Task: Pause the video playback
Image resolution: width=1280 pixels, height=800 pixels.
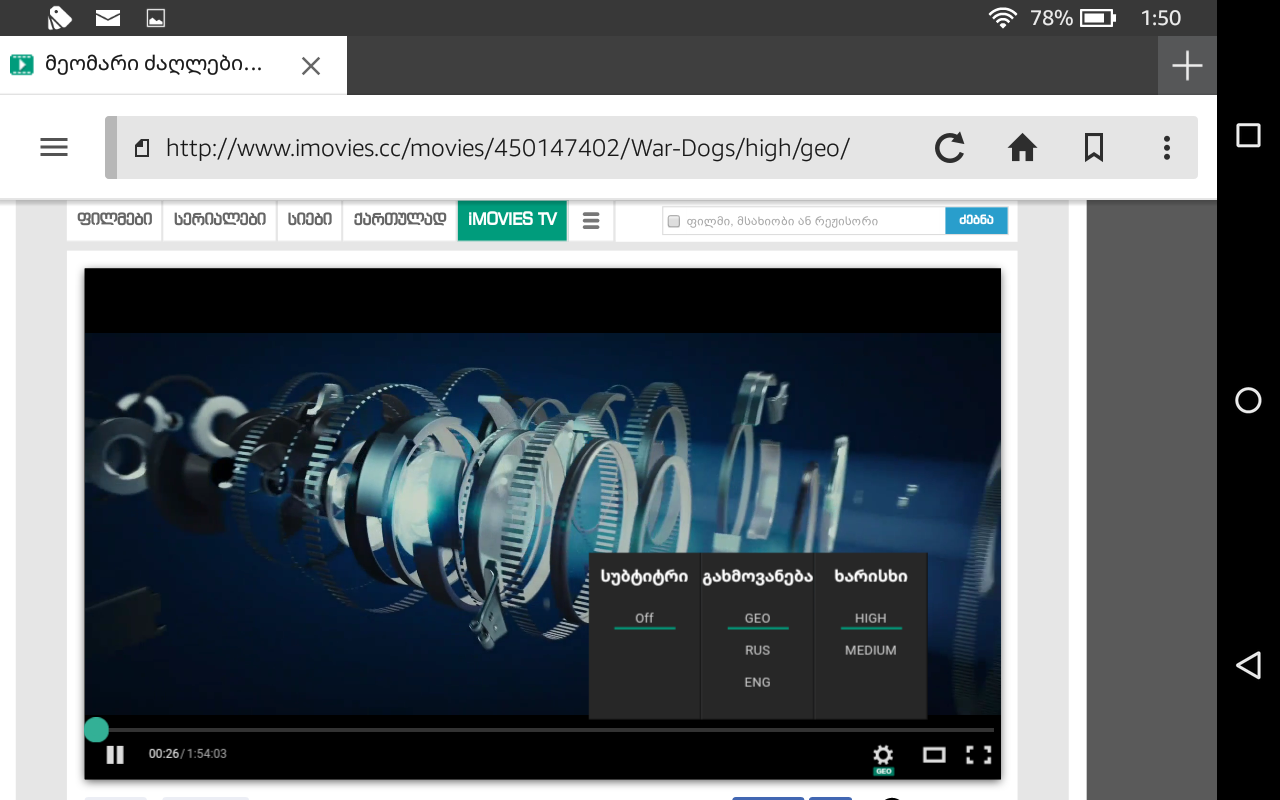Action: coord(115,754)
